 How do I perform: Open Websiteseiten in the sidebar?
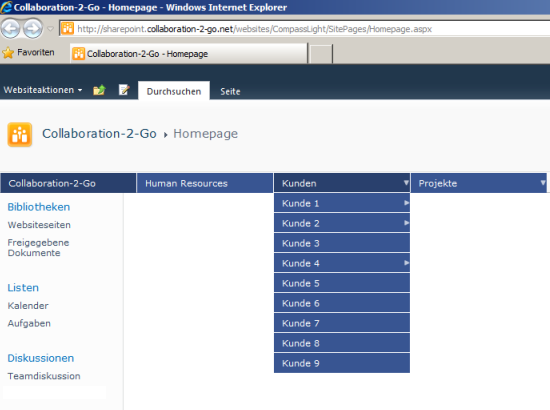[x=39, y=225]
